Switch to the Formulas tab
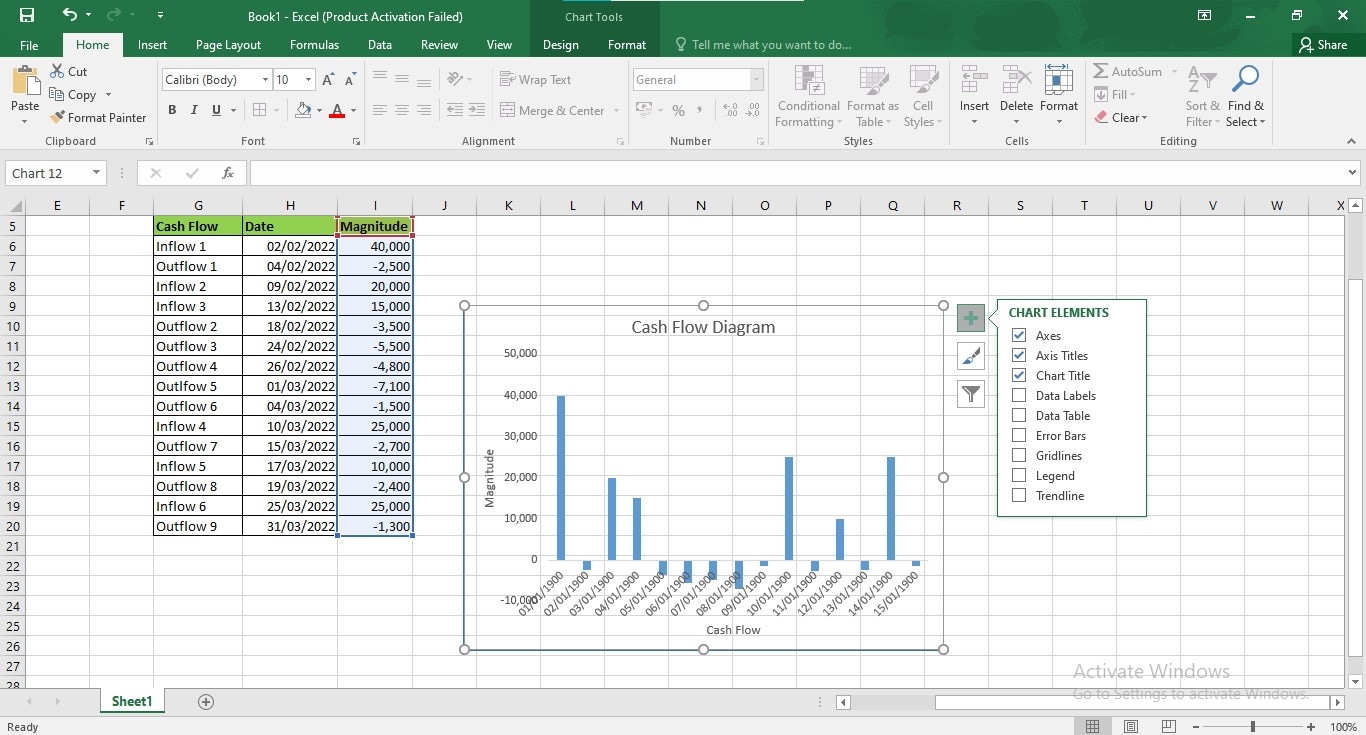The width and height of the screenshot is (1366, 735). [x=314, y=45]
